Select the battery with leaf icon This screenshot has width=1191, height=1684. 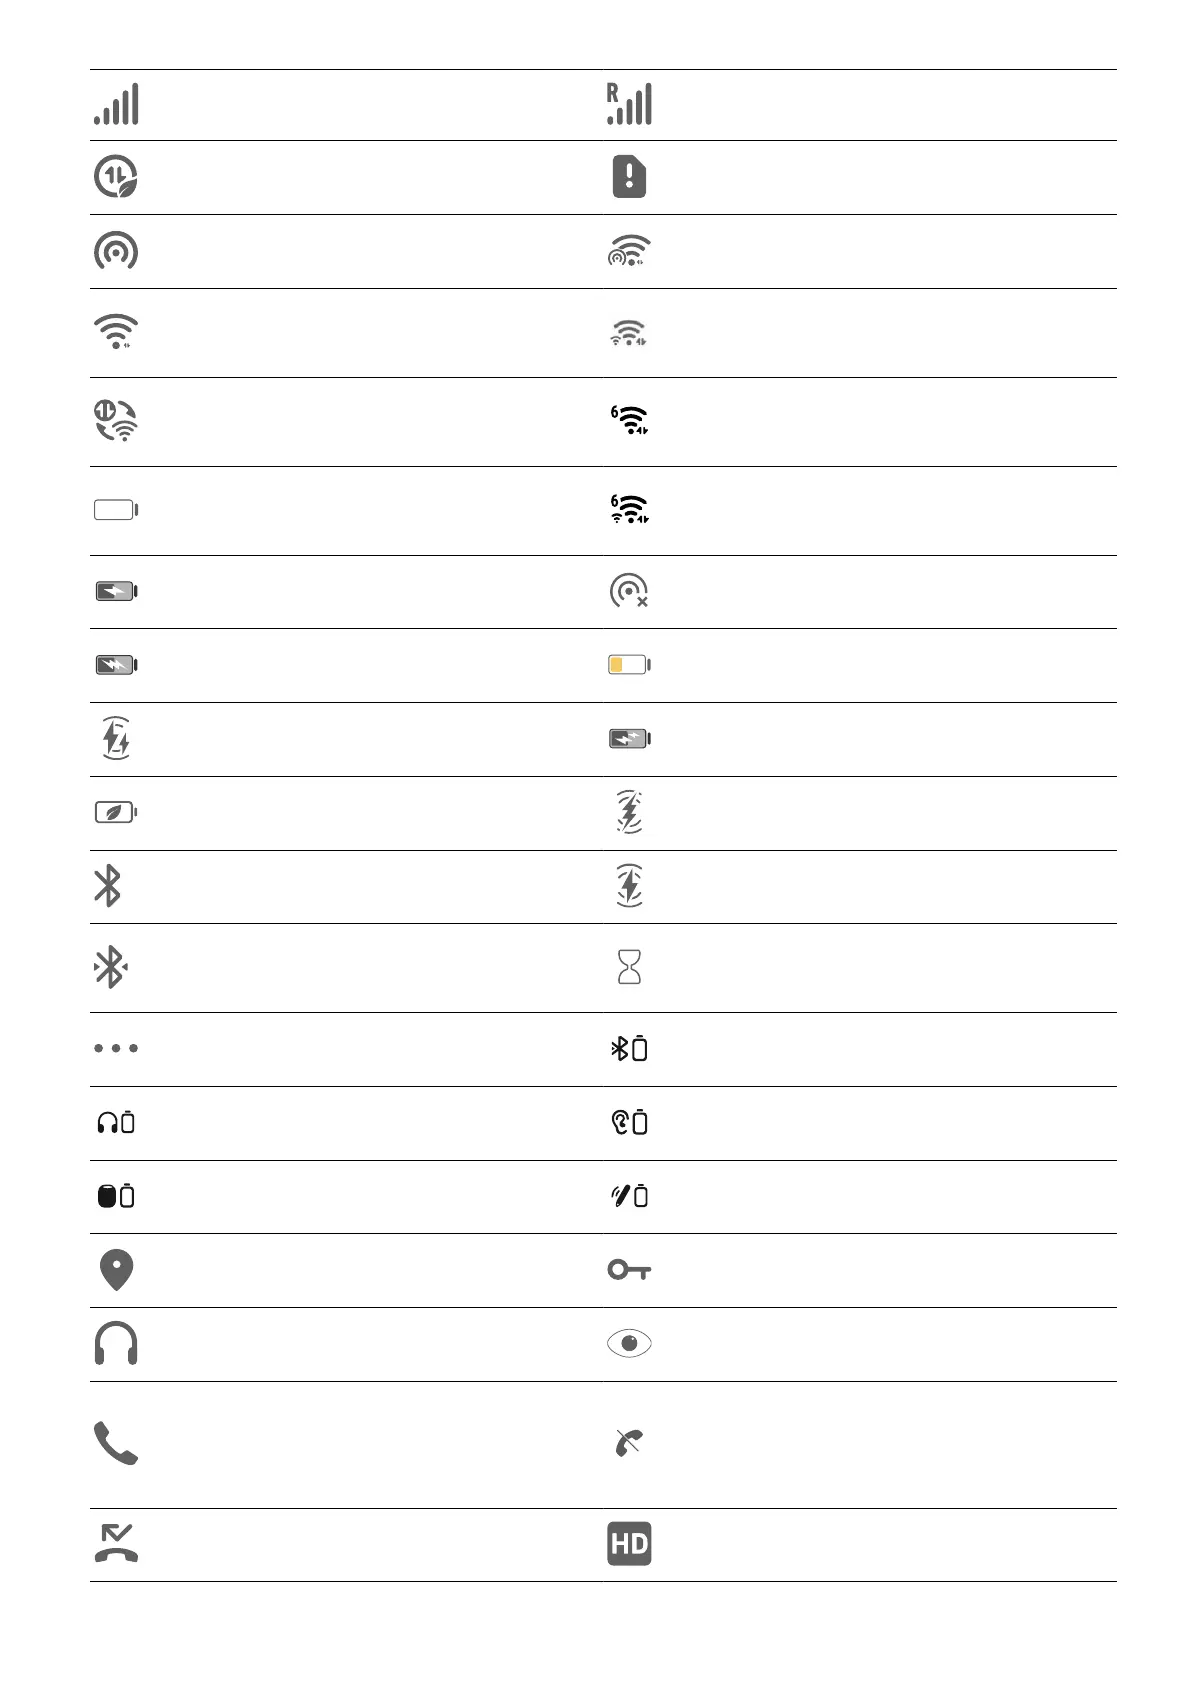click(x=116, y=813)
